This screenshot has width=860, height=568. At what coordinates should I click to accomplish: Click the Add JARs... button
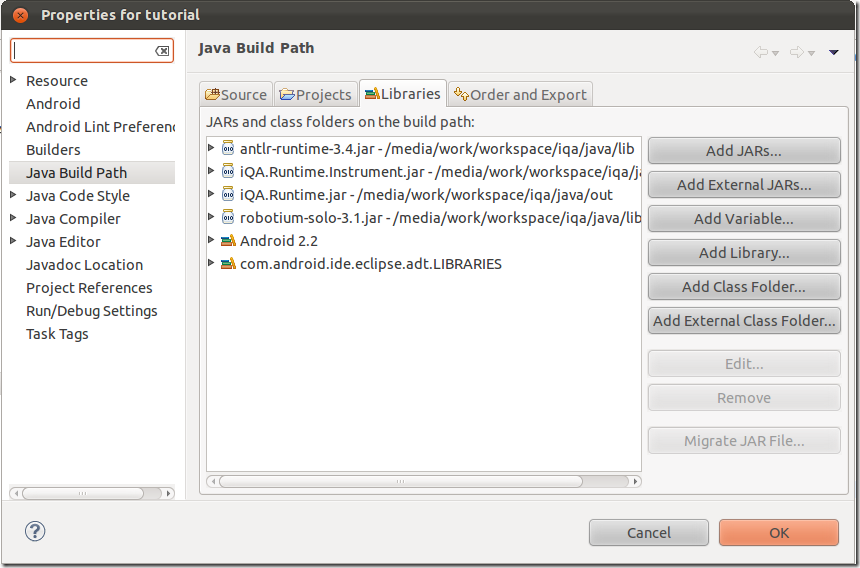click(x=744, y=151)
